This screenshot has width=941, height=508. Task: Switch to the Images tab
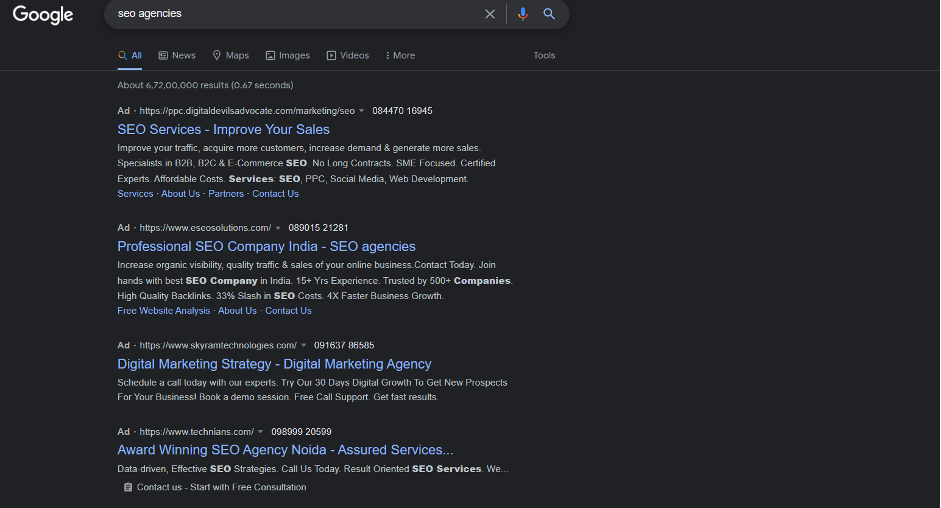coord(287,55)
